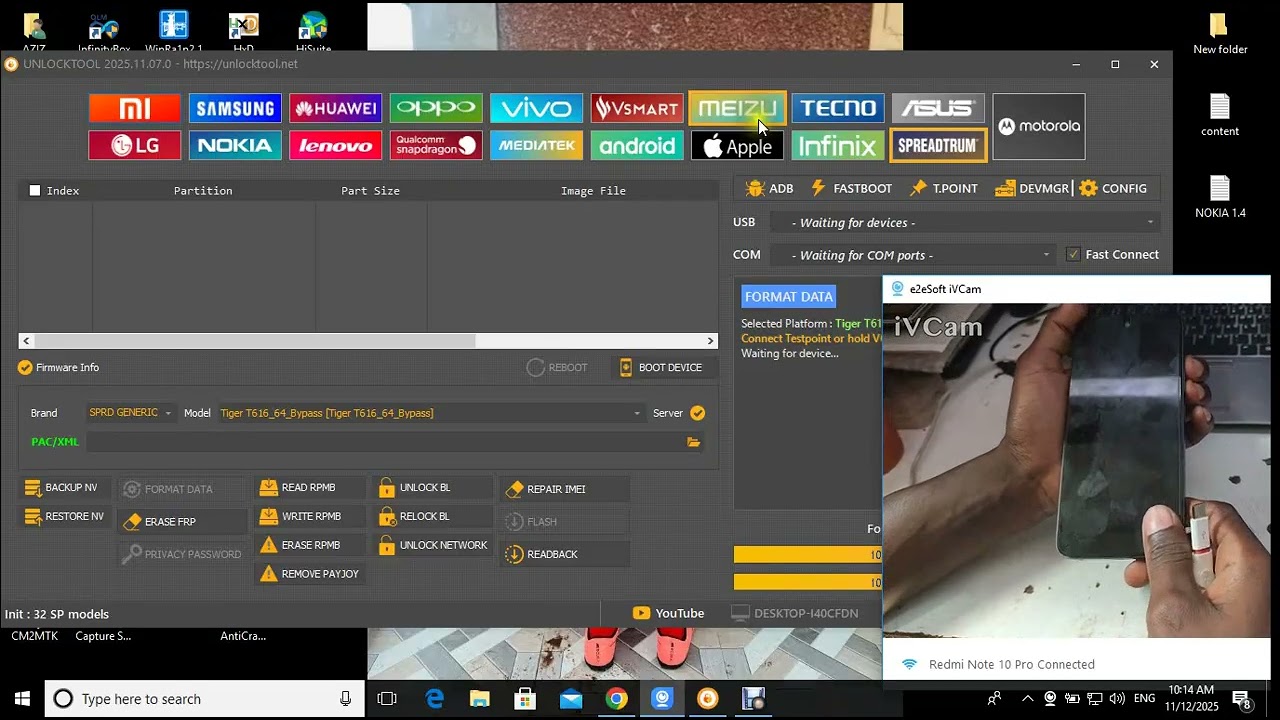Open YouTube link in status bar
Screen dimensions: 1280x720
pyautogui.click(x=669, y=613)
